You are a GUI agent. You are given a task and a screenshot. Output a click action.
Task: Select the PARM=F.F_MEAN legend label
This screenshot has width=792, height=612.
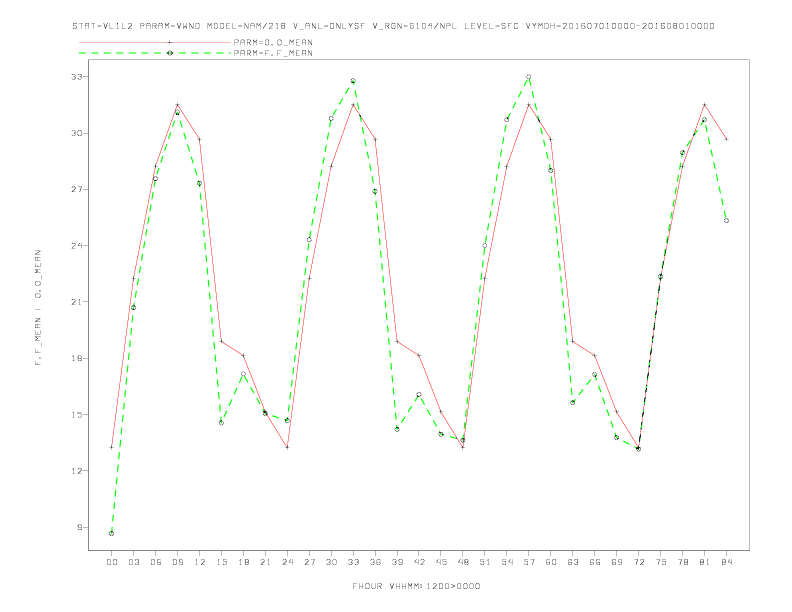tap(273, 53)
